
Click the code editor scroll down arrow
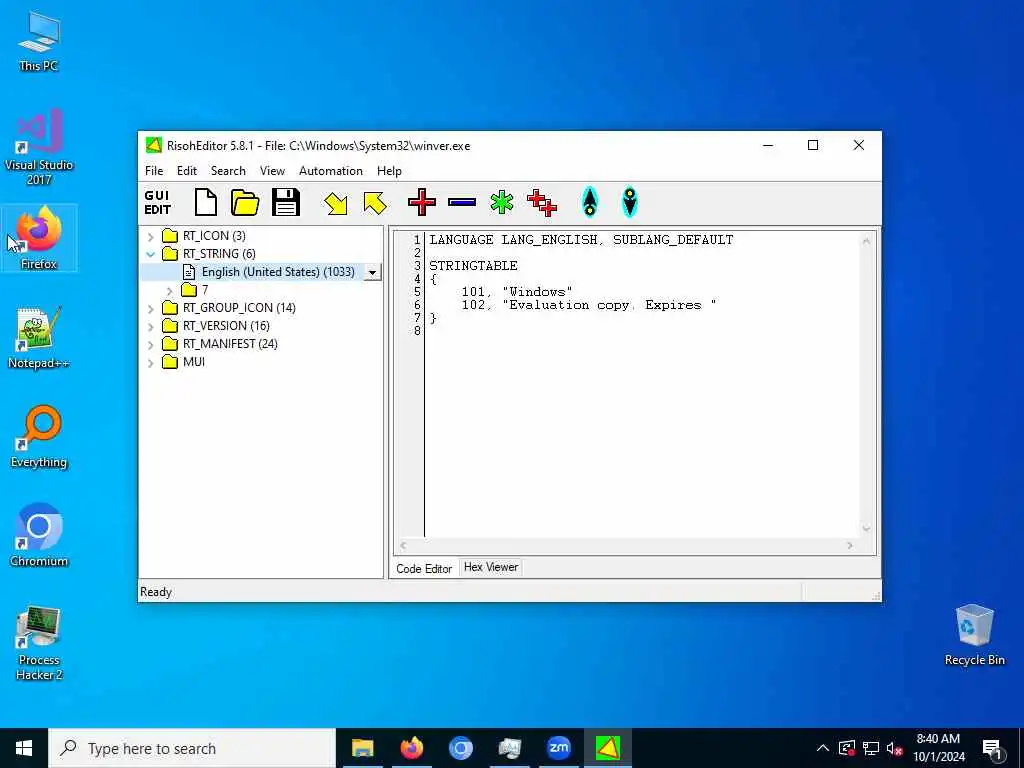(x=867, y=528)
